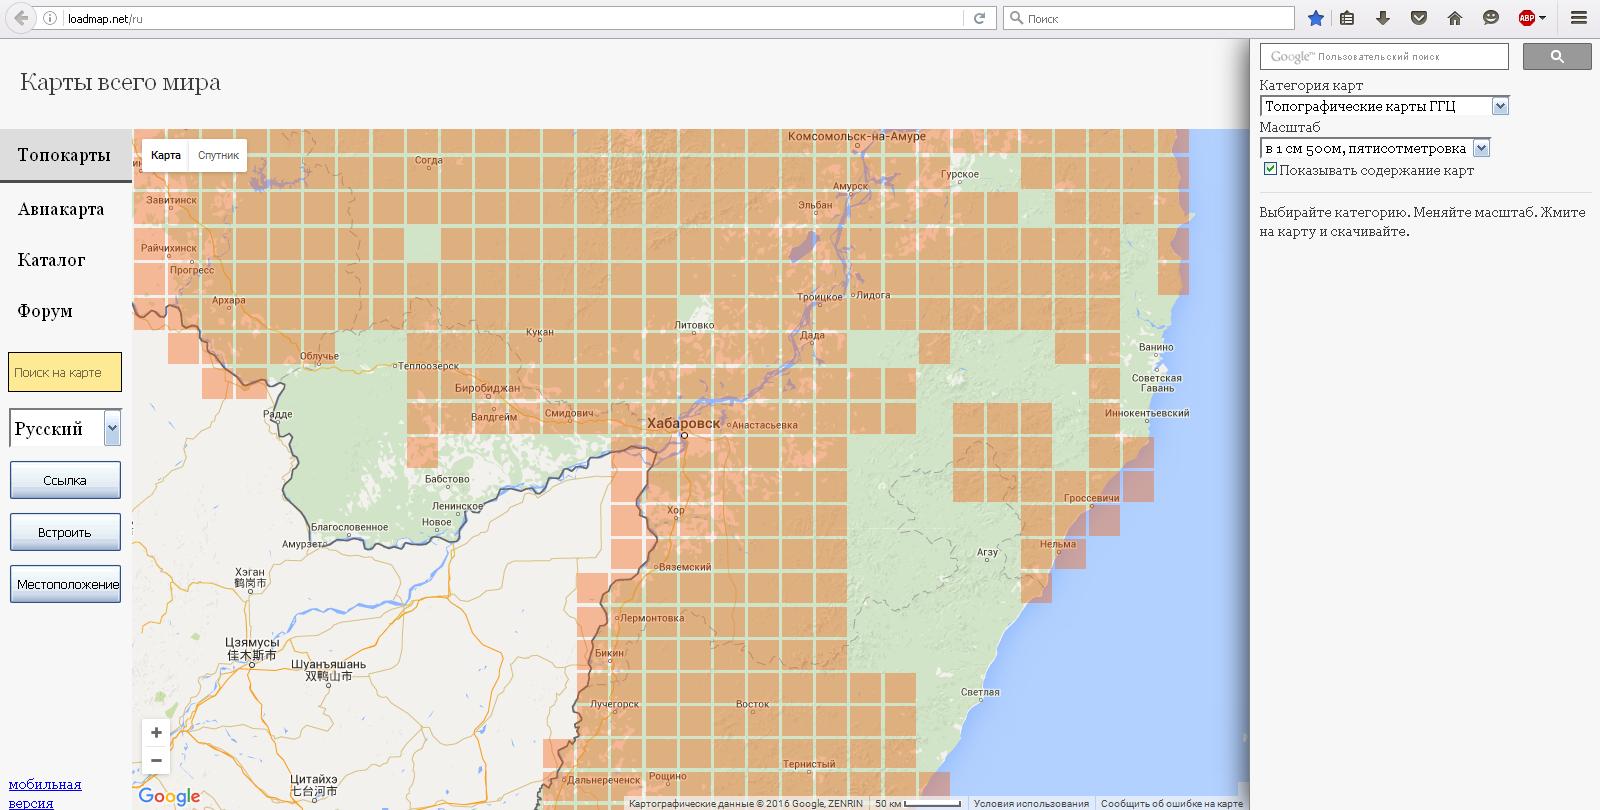This screenshot has width=1600, height=810.
Task: Zoom out on the map
Action: point(156,760)
